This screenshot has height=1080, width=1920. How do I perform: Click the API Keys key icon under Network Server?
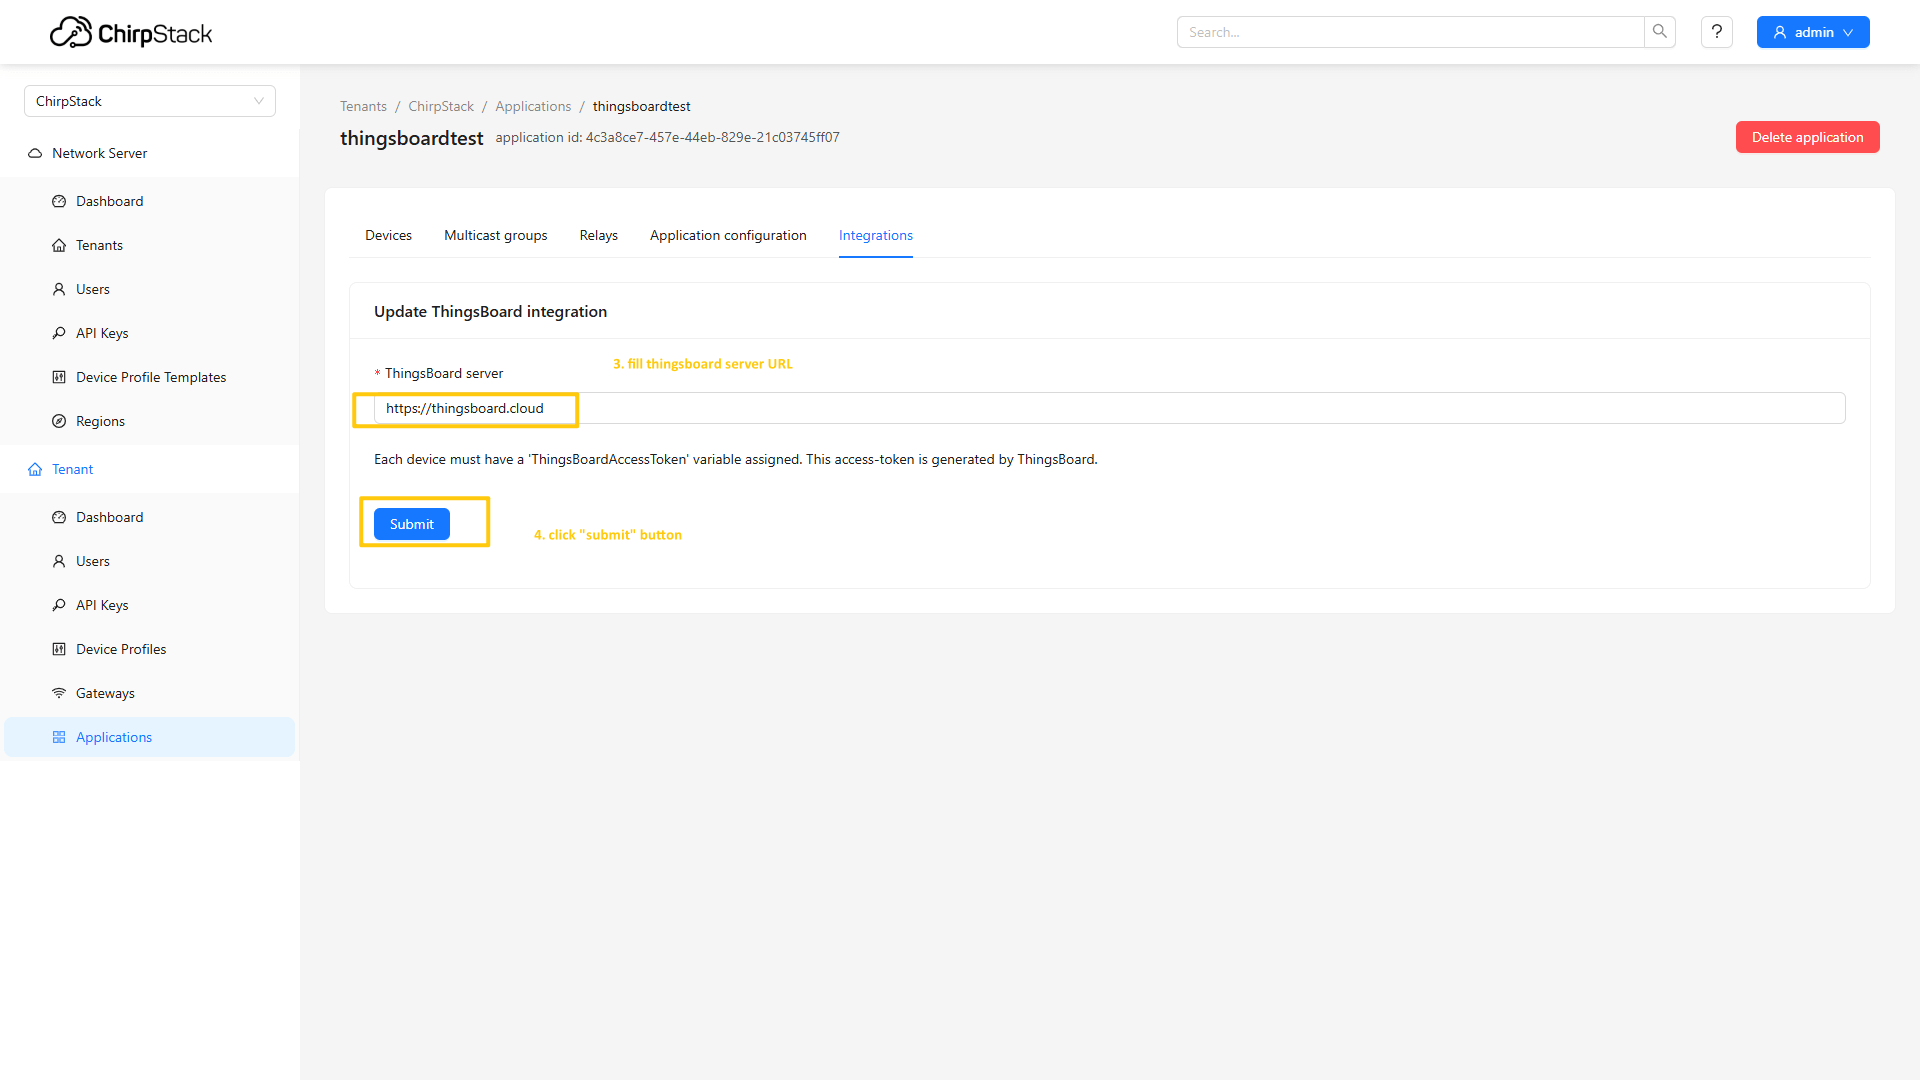(x=59, y=333)
